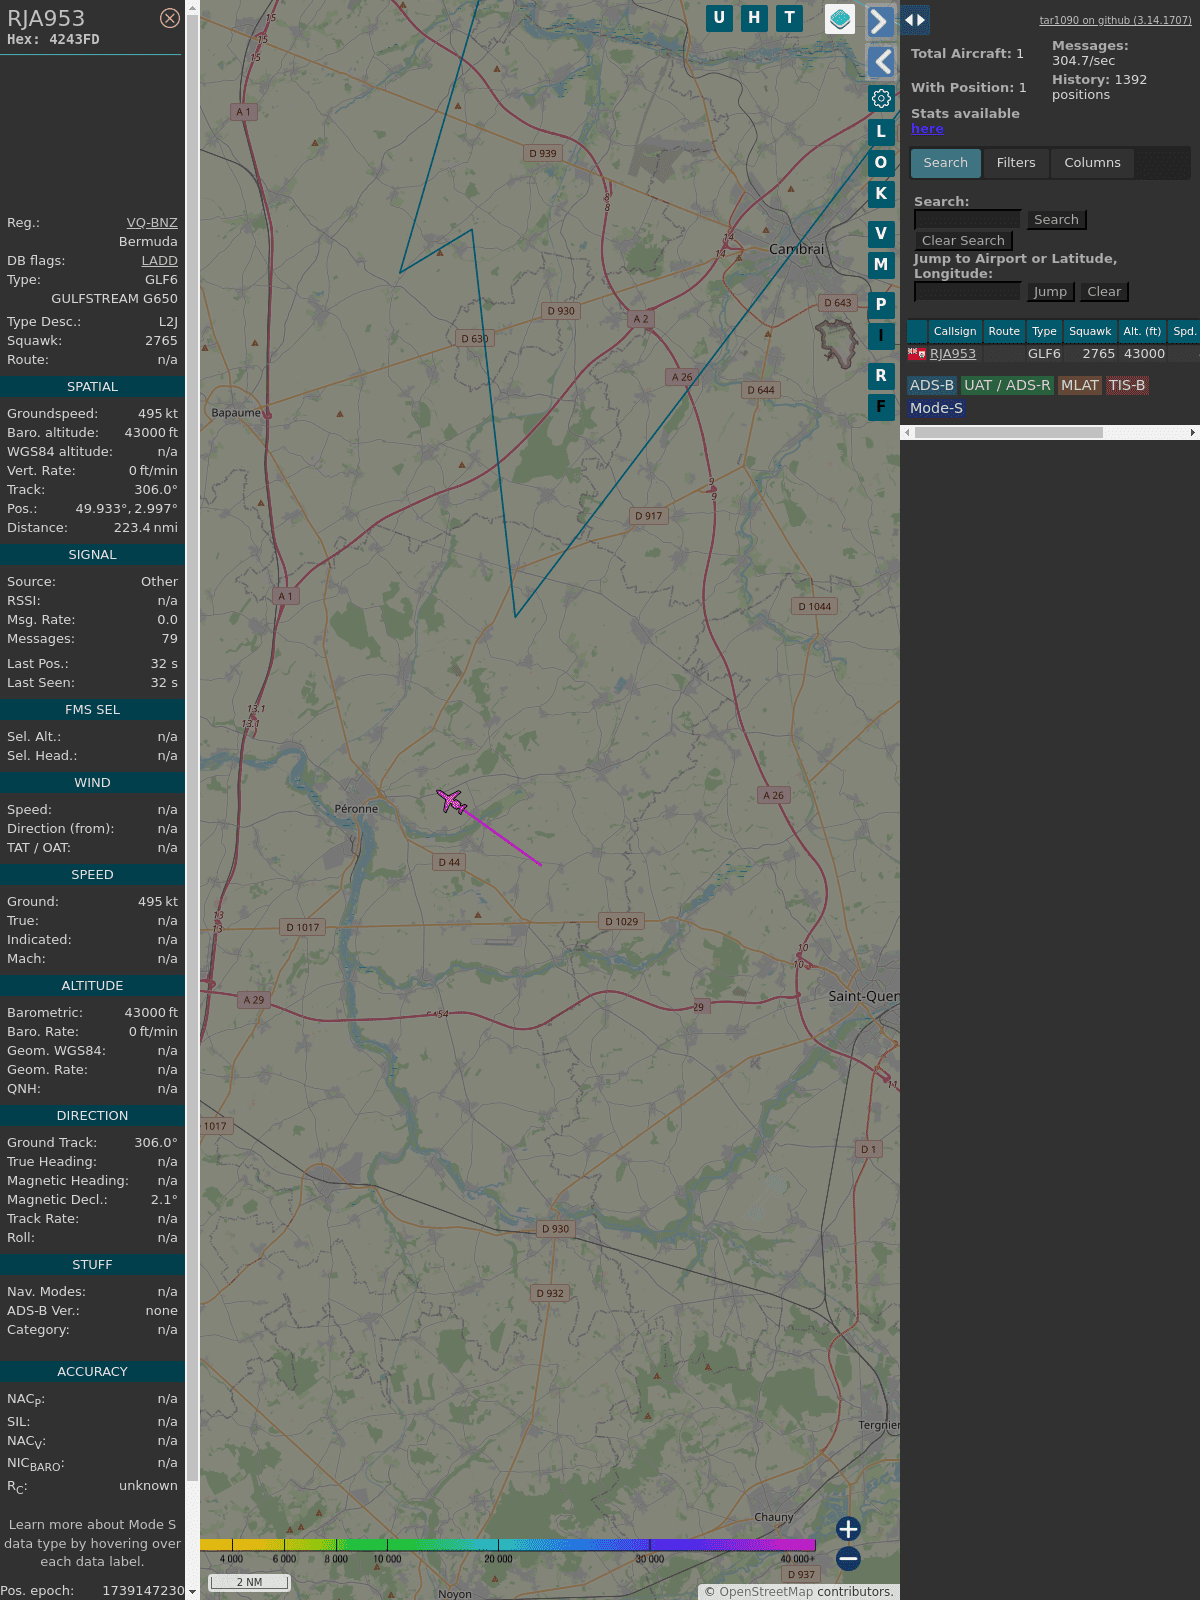Click the Clear button beside Jump
The height and width of the screenshot is (1600, 1200).
(1104, 291)
